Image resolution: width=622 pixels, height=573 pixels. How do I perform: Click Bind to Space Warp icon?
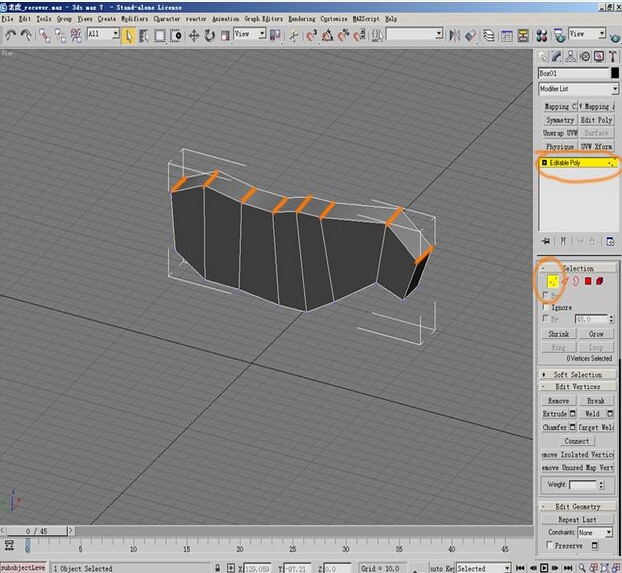pyautogui.click(x=76, y=36)
